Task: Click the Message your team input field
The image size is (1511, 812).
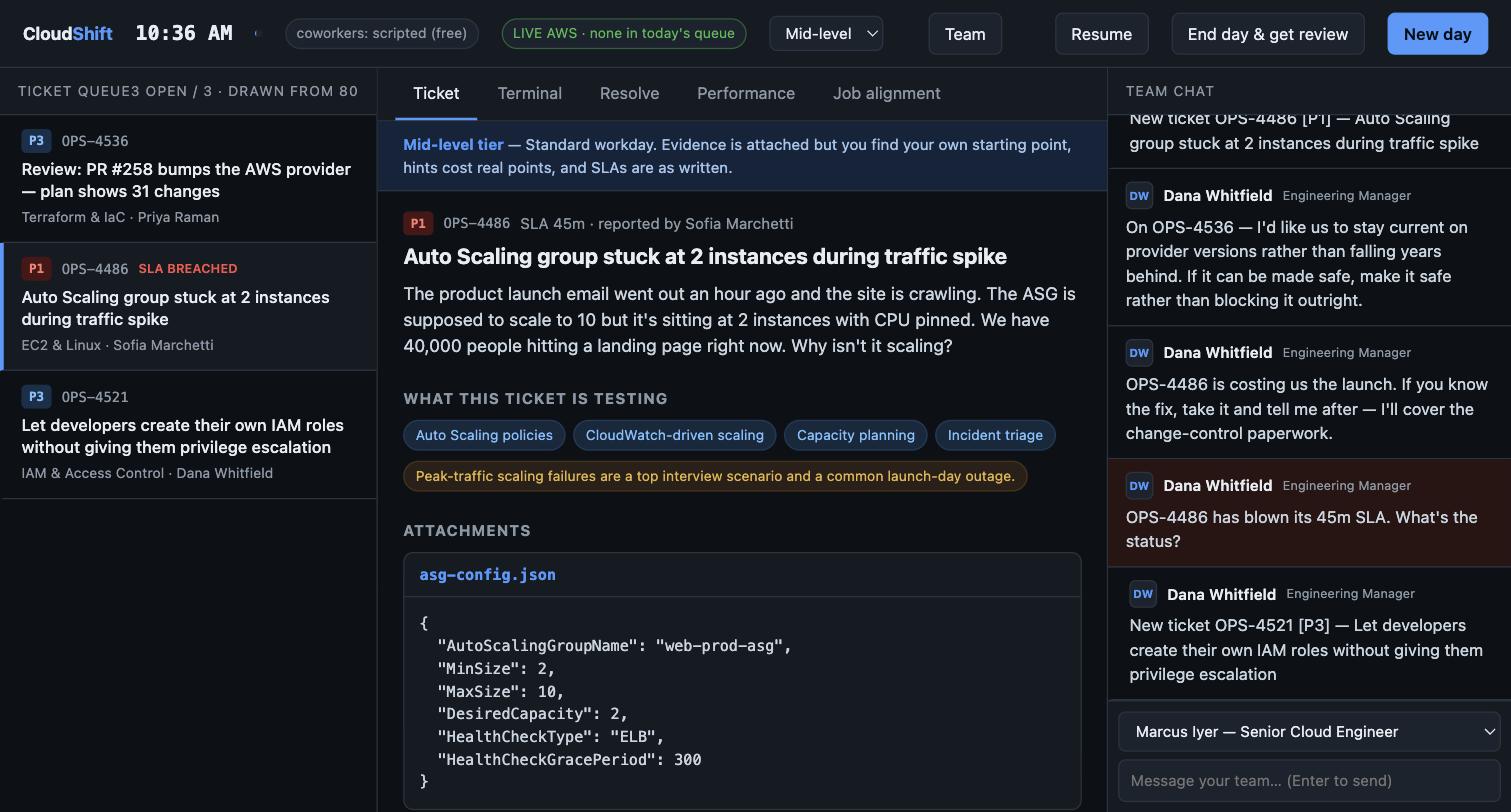Action: (x=1309, y=781)
